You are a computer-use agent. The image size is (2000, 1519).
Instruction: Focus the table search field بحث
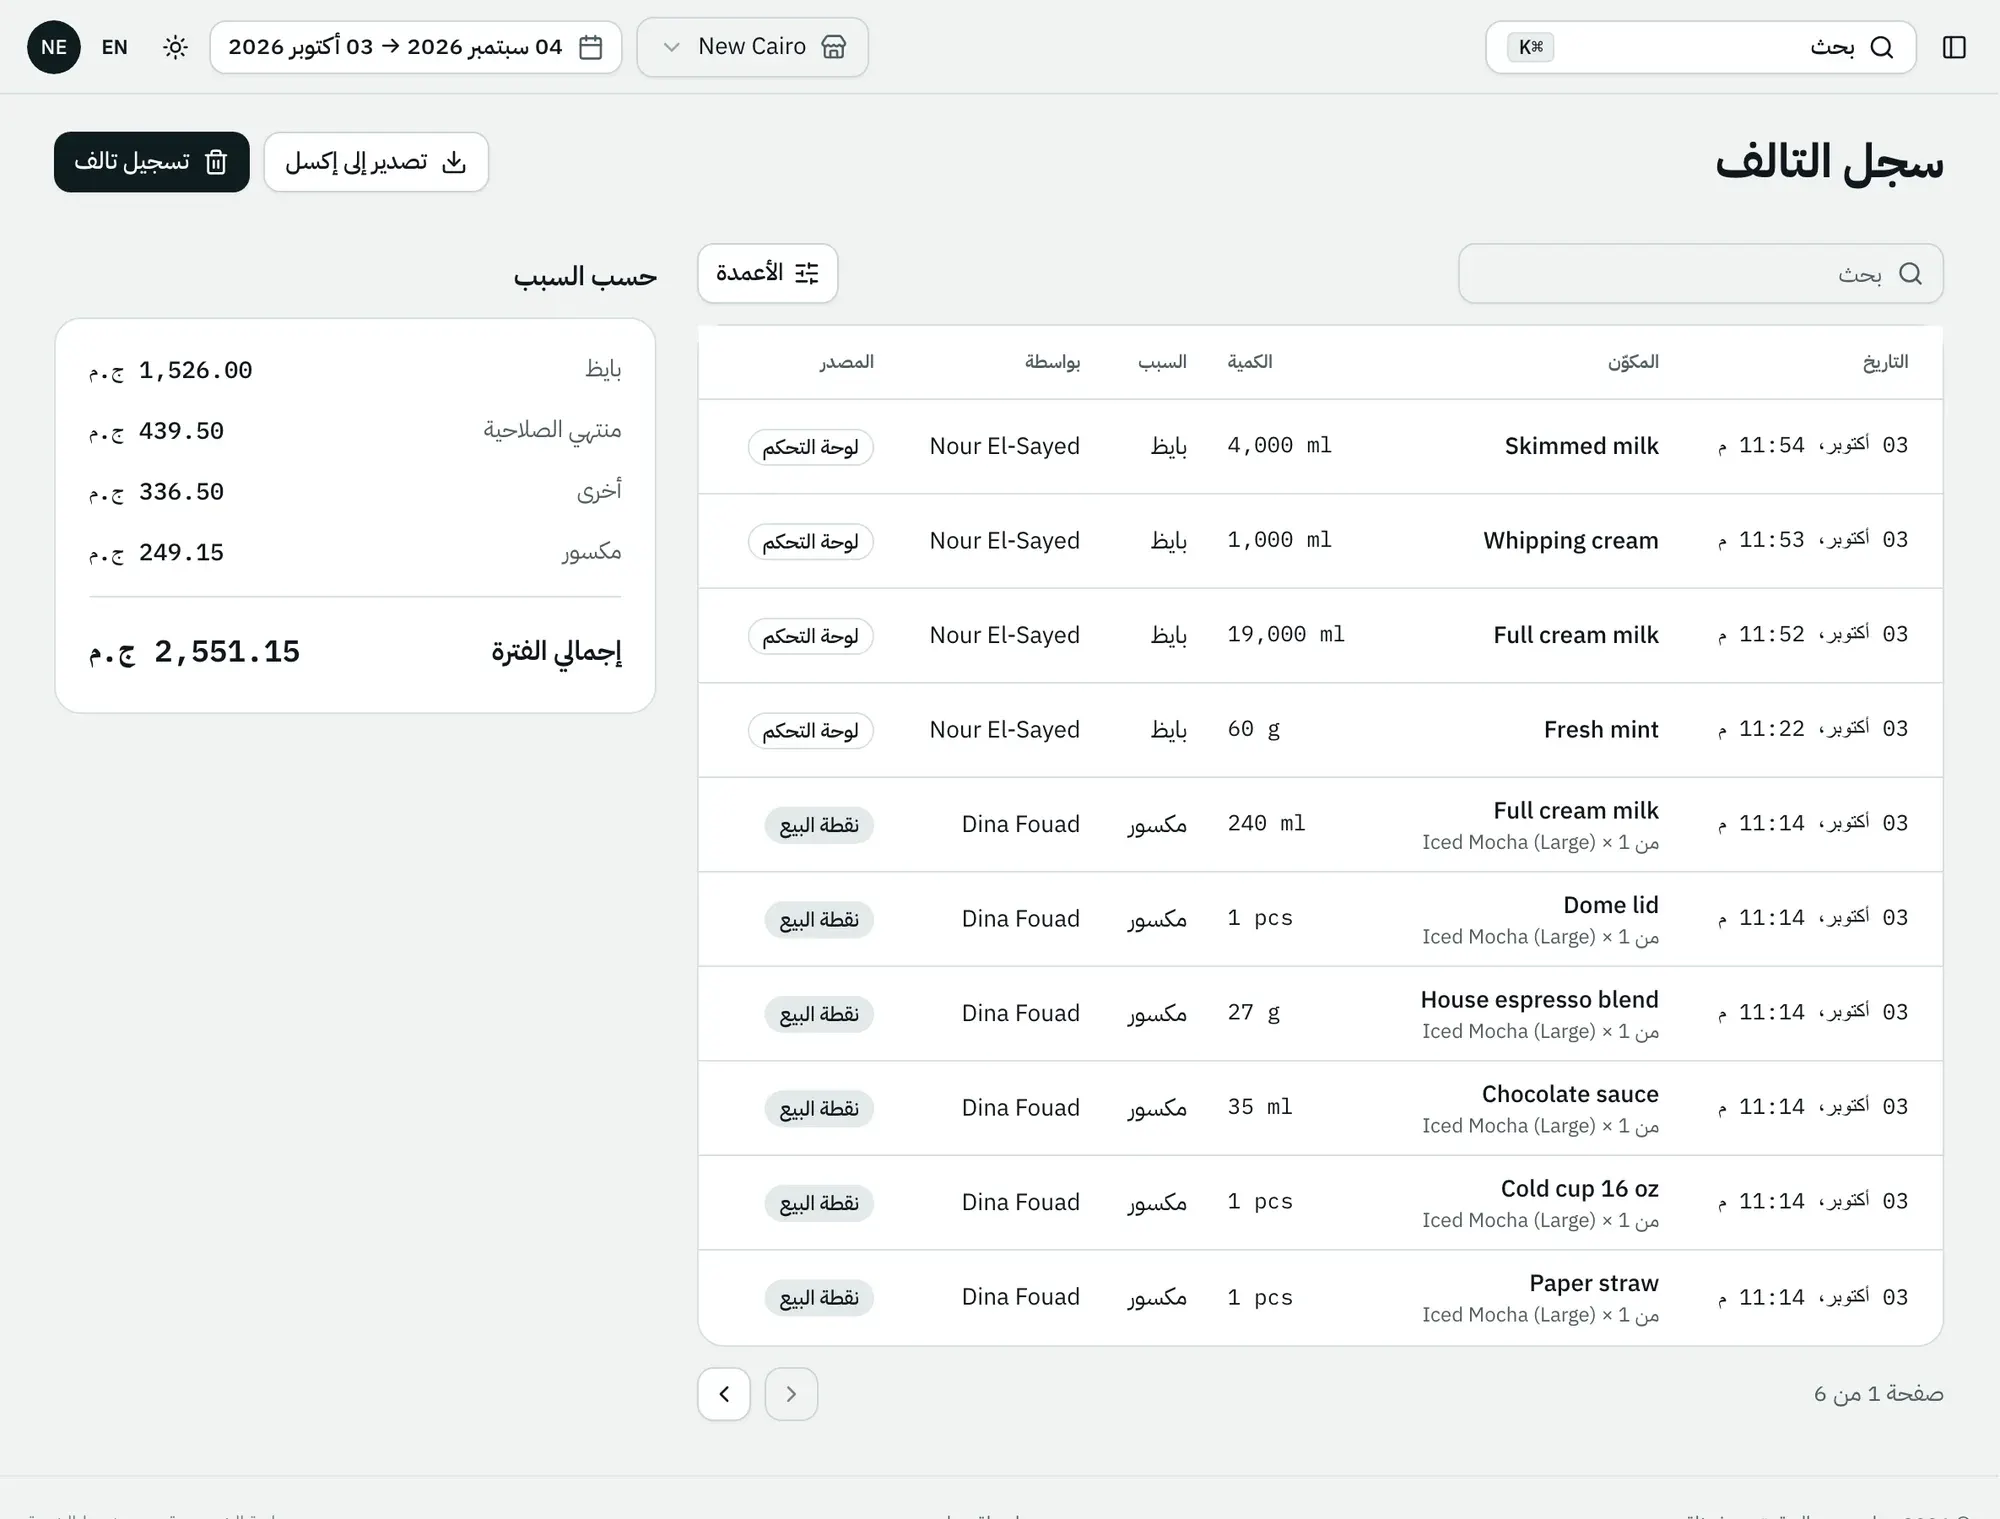[x=1700, y=273]
